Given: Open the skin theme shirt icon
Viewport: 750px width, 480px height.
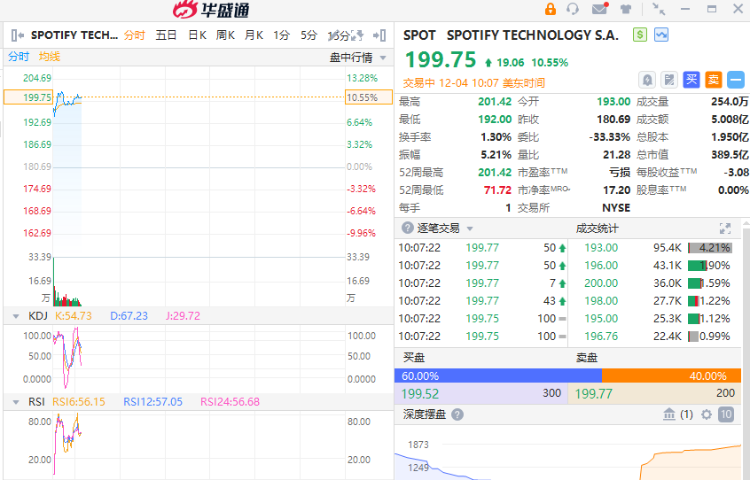Looking at the screenshot, I should (x=626, y=9).
